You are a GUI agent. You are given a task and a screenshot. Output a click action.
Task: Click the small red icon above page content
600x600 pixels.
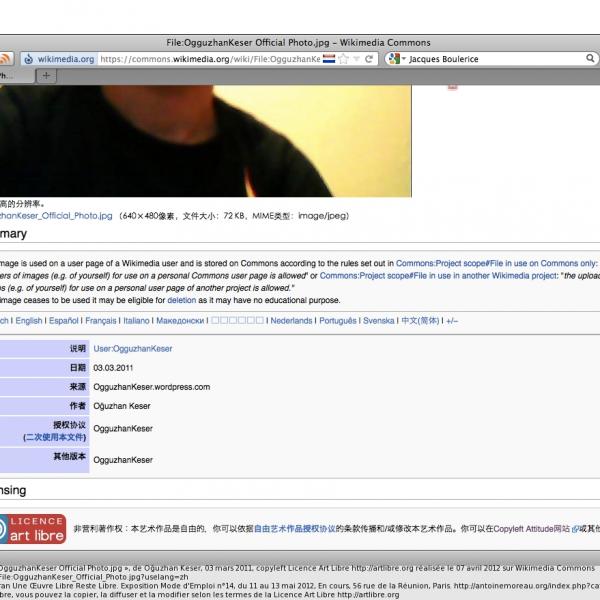tap(452, 88)
